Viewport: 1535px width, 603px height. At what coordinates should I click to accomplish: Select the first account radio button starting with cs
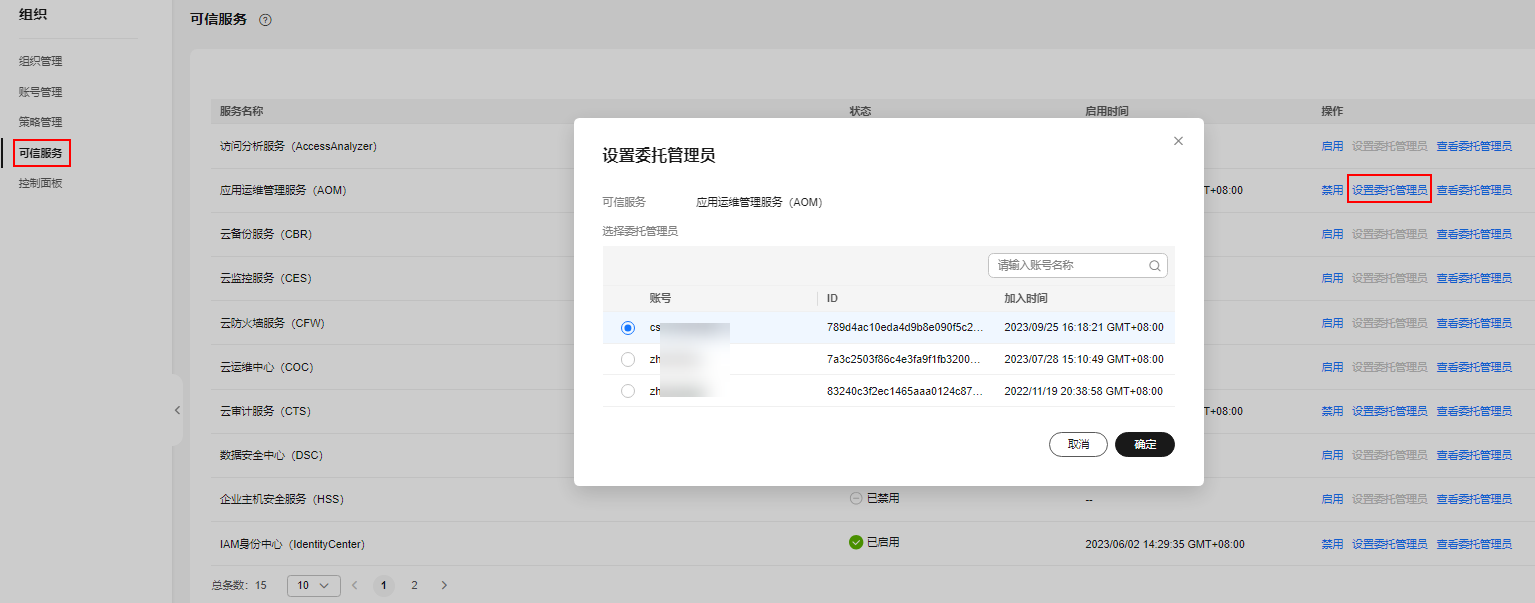pos(628,328)
